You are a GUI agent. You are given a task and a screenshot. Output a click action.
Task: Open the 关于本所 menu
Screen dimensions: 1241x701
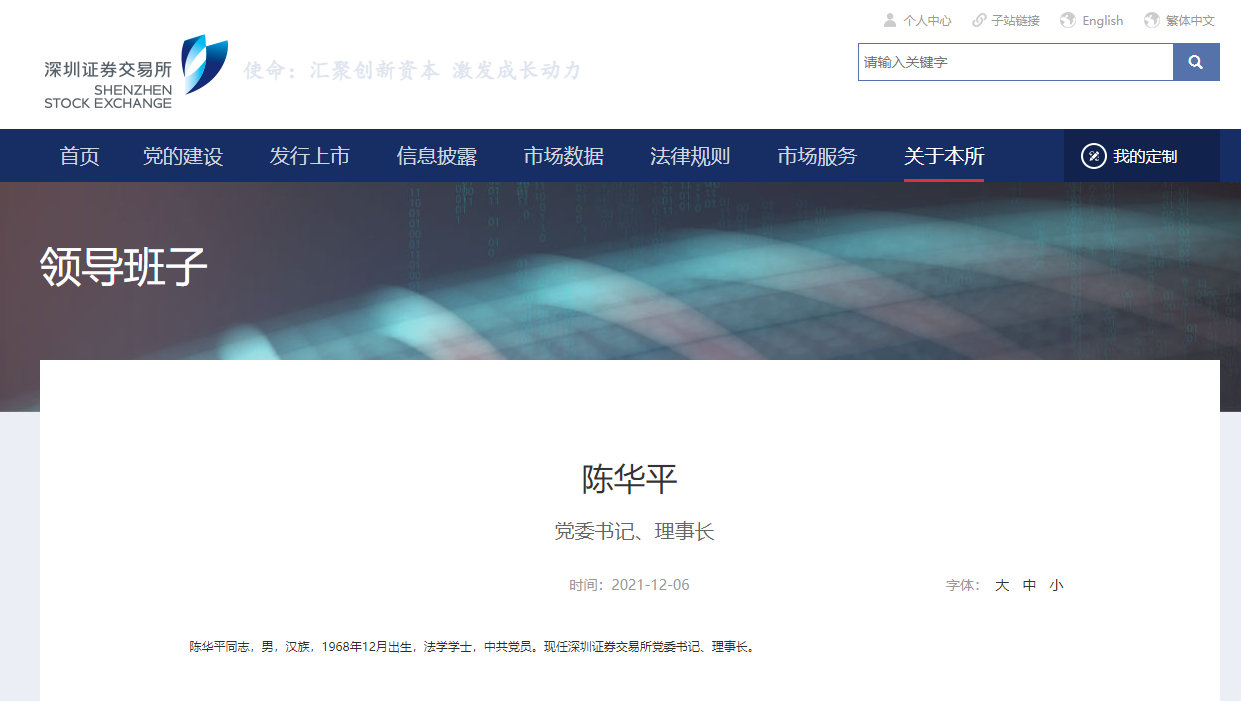(944, 156)
